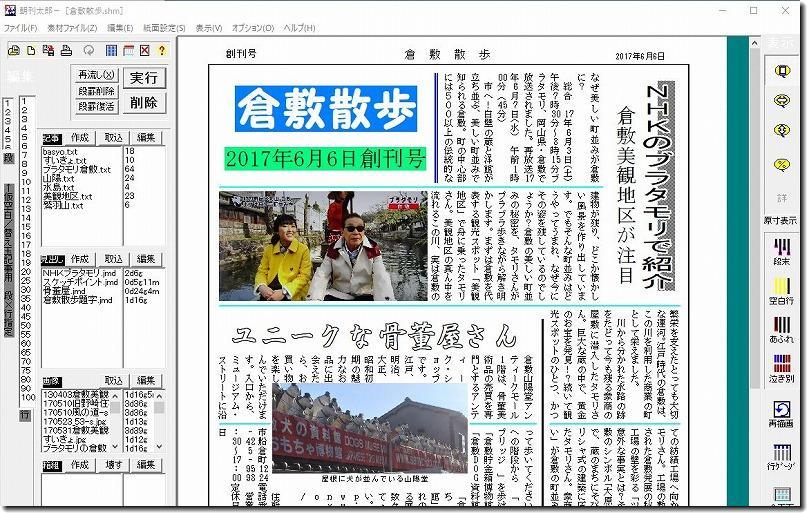Click the copy documents toolbar icon
The image size is (807, 513).
(48, 50)
